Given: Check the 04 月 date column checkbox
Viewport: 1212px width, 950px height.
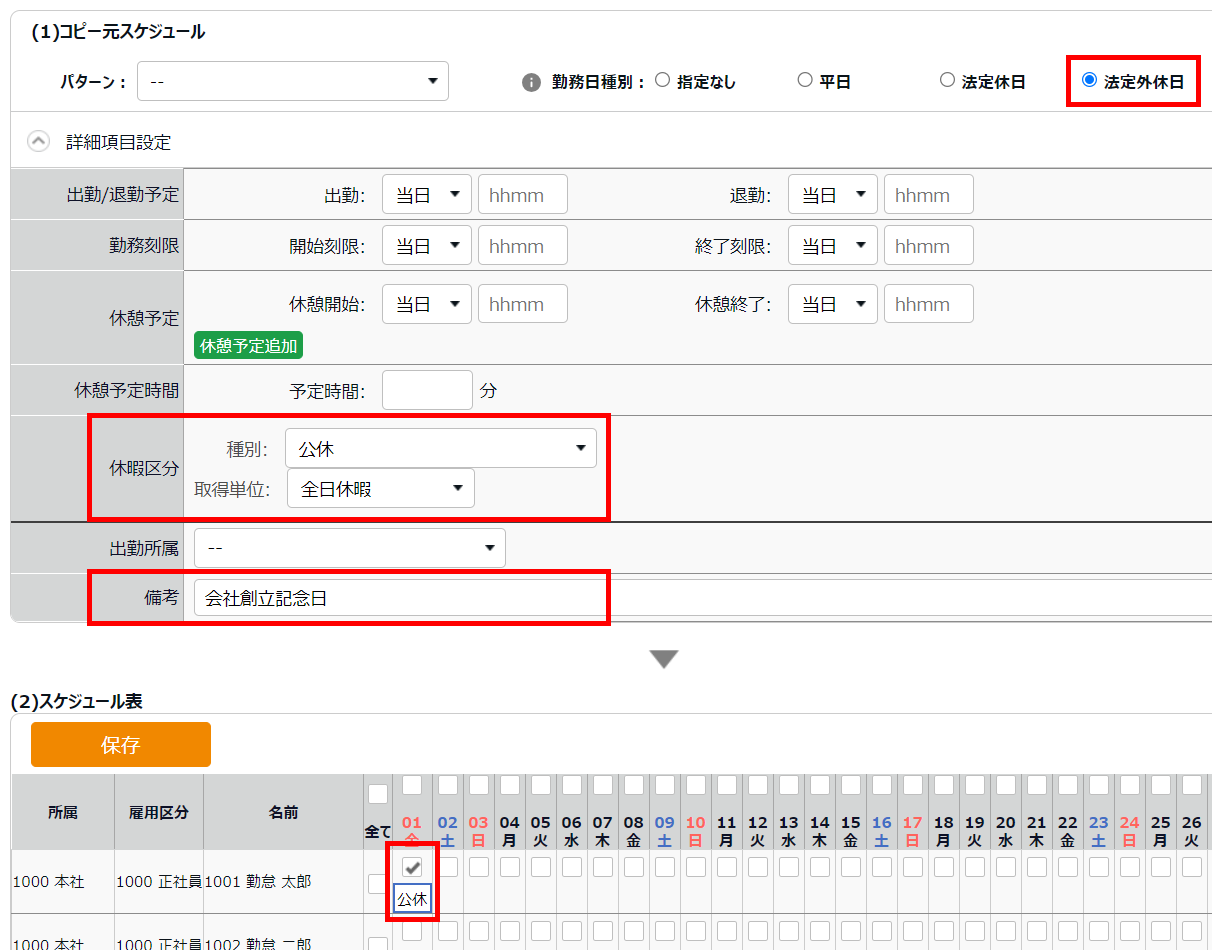Looking at the screenshot, I should (509, 784).
